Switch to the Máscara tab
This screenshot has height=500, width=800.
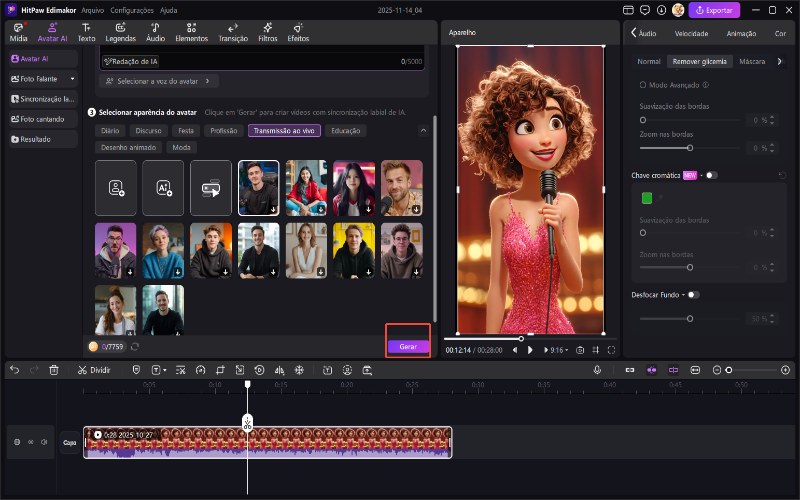(x=751, y=61)
